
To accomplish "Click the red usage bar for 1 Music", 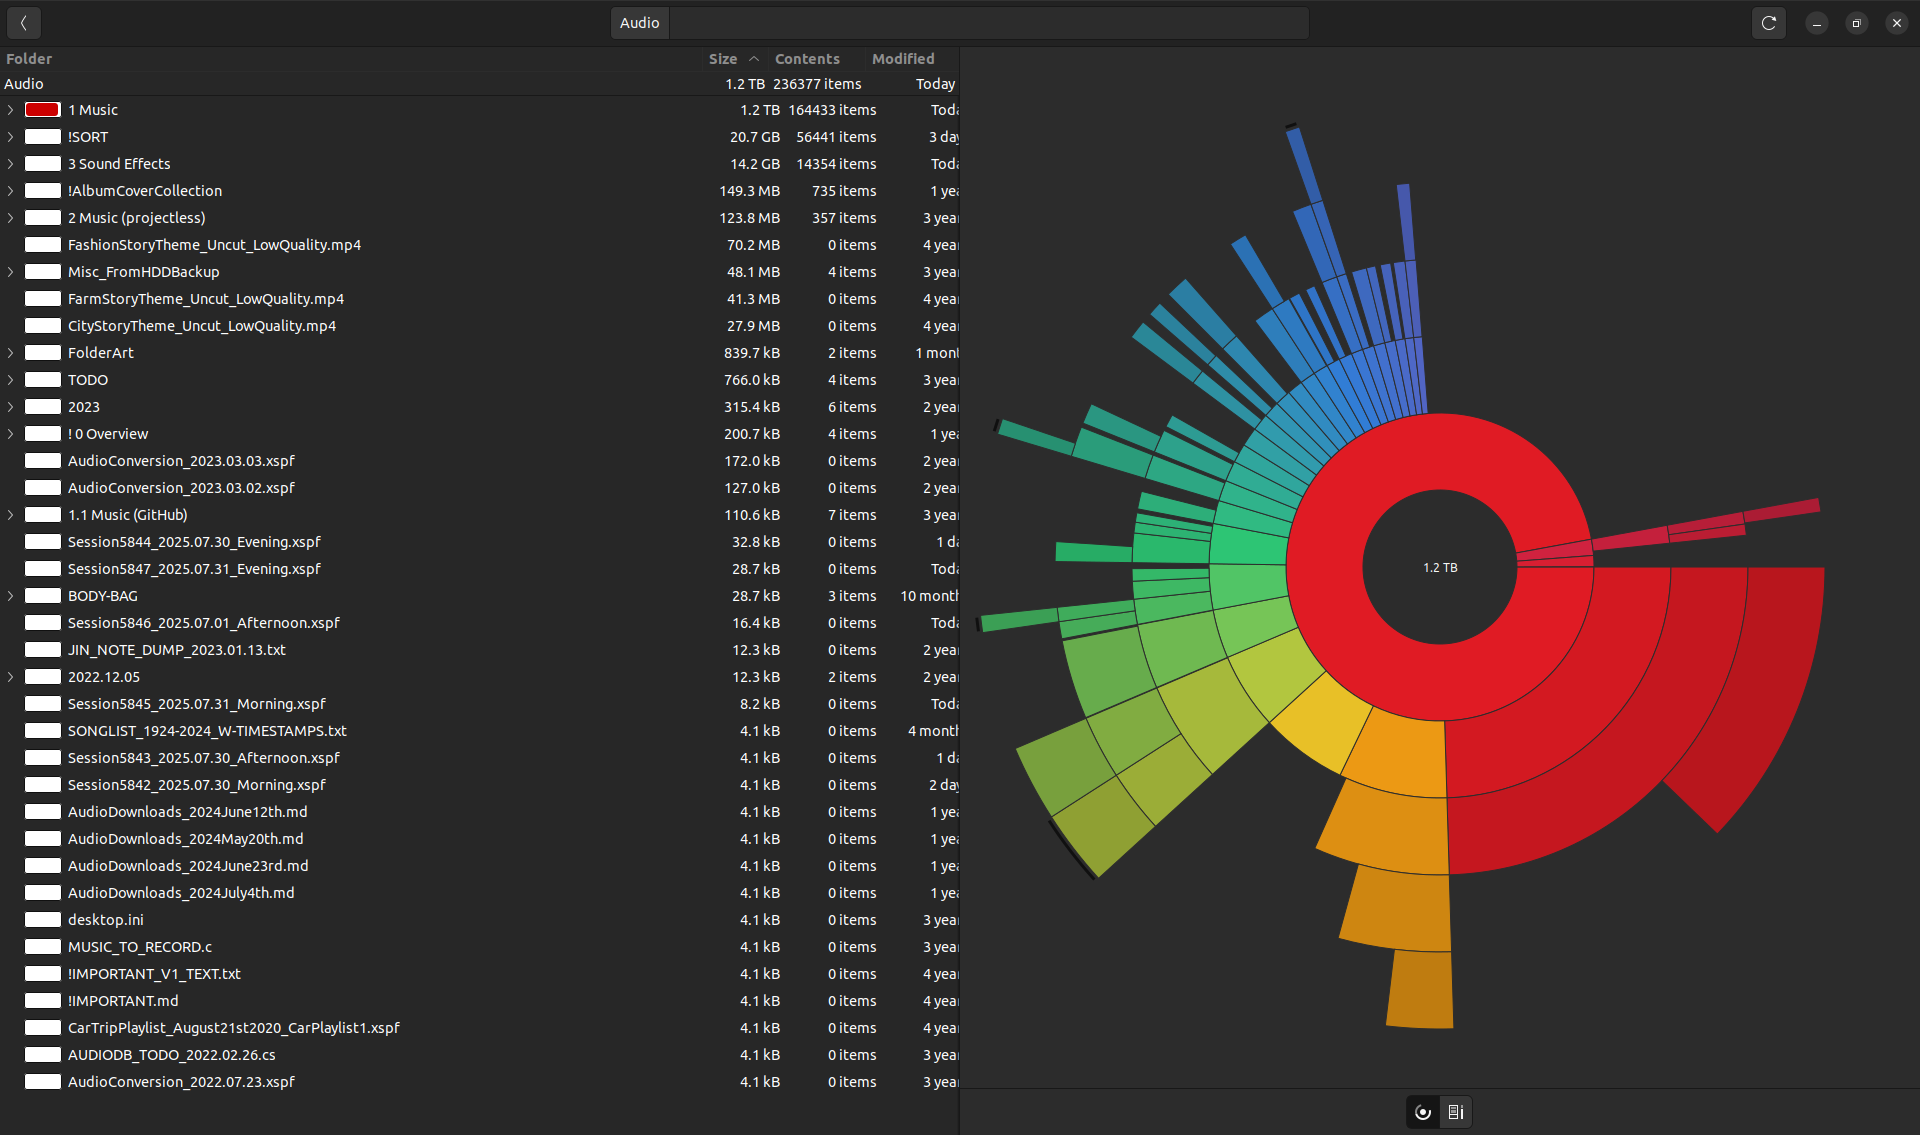I will (x=43, y=110).
